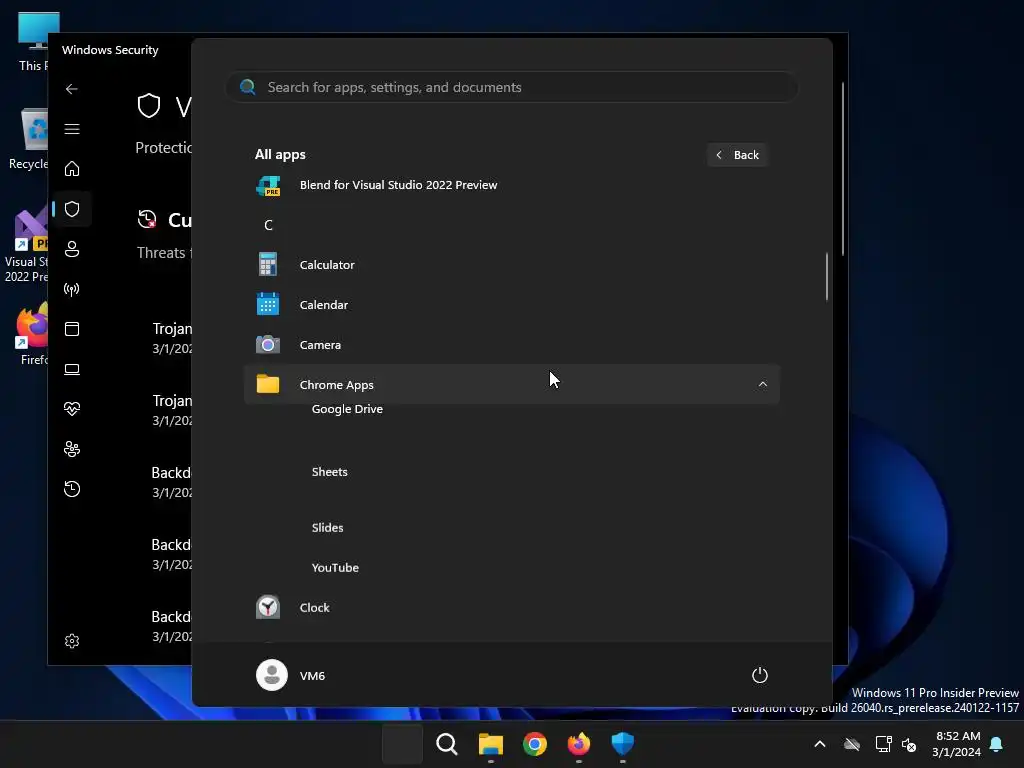1024x768 pixels.
Task: Open Account protection in Windows Security
Action: tap(72, 249)
